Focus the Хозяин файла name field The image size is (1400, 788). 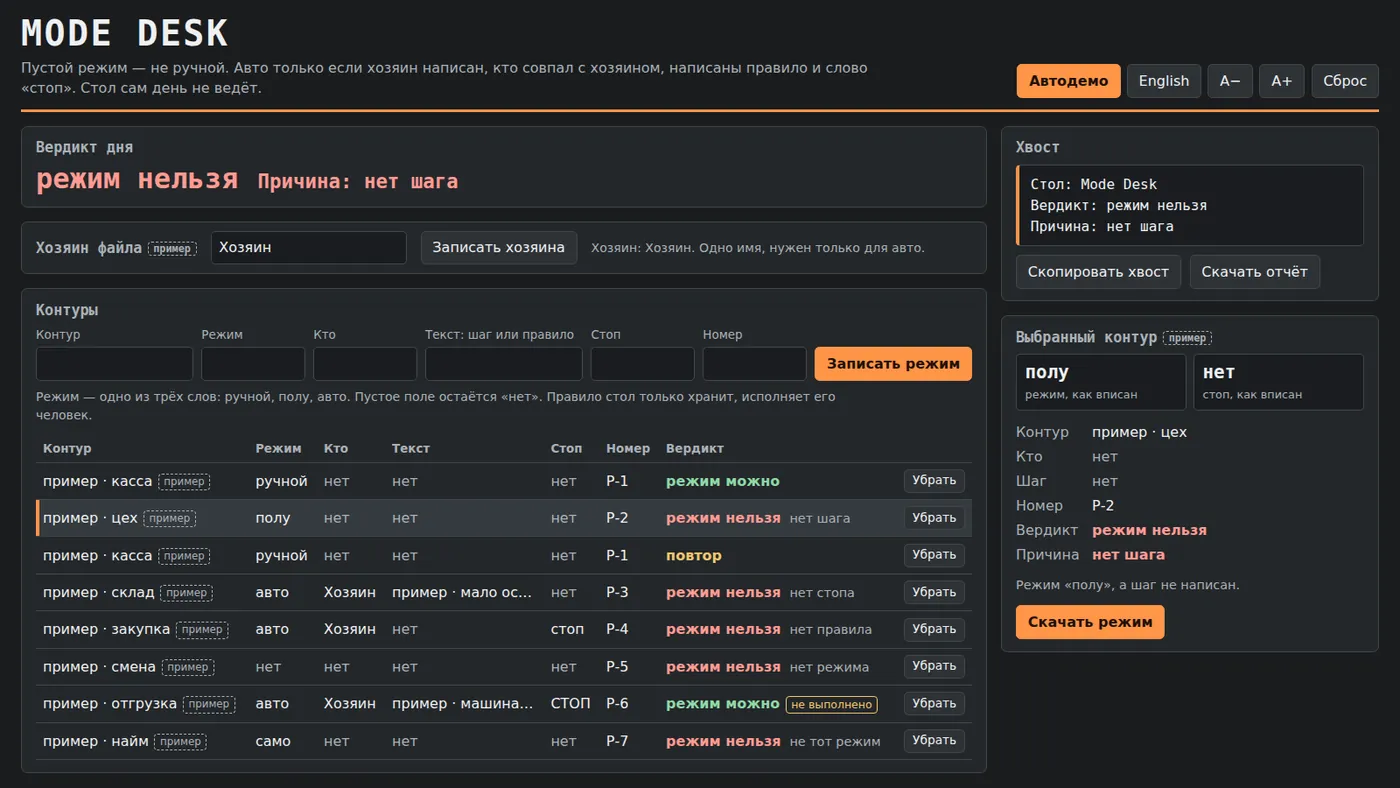309,248
